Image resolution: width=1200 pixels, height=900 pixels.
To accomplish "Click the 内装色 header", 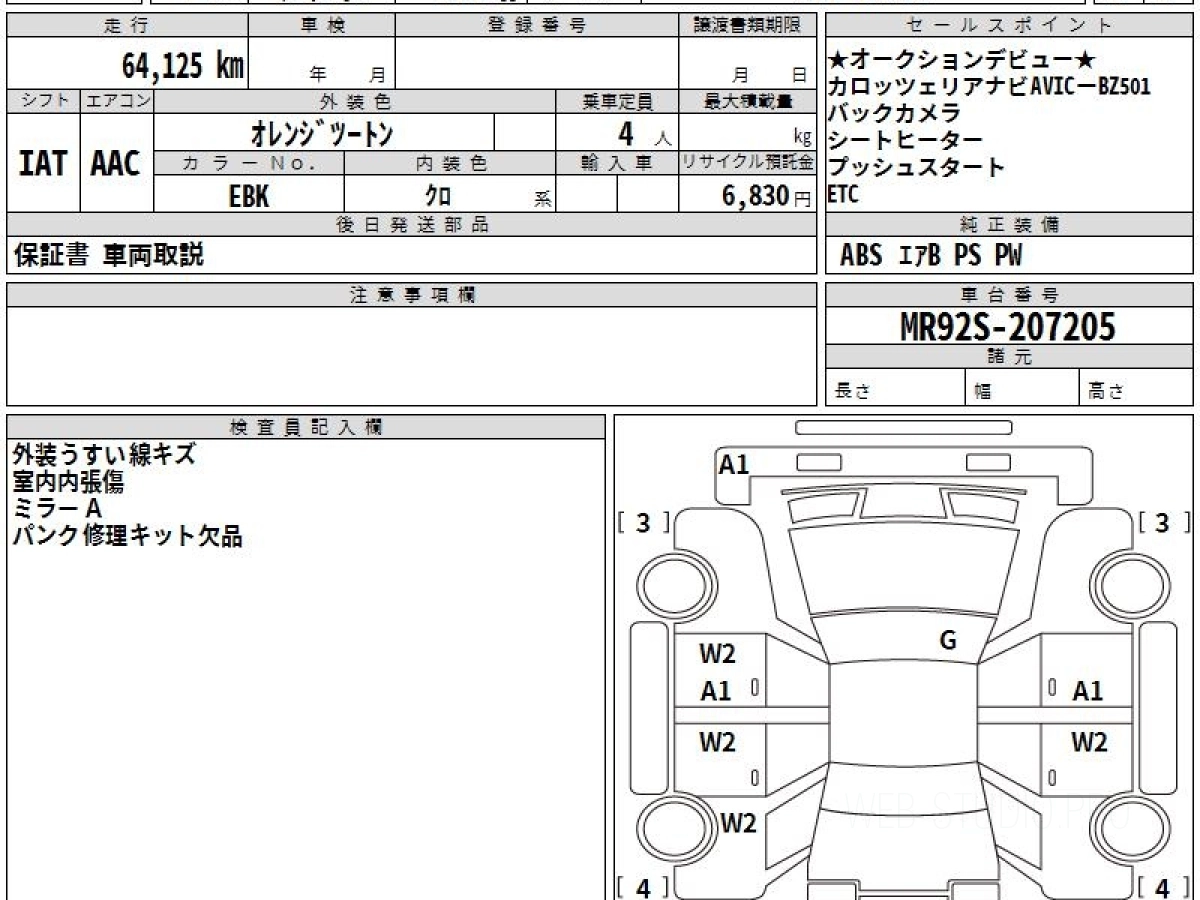I will point(450,164).
